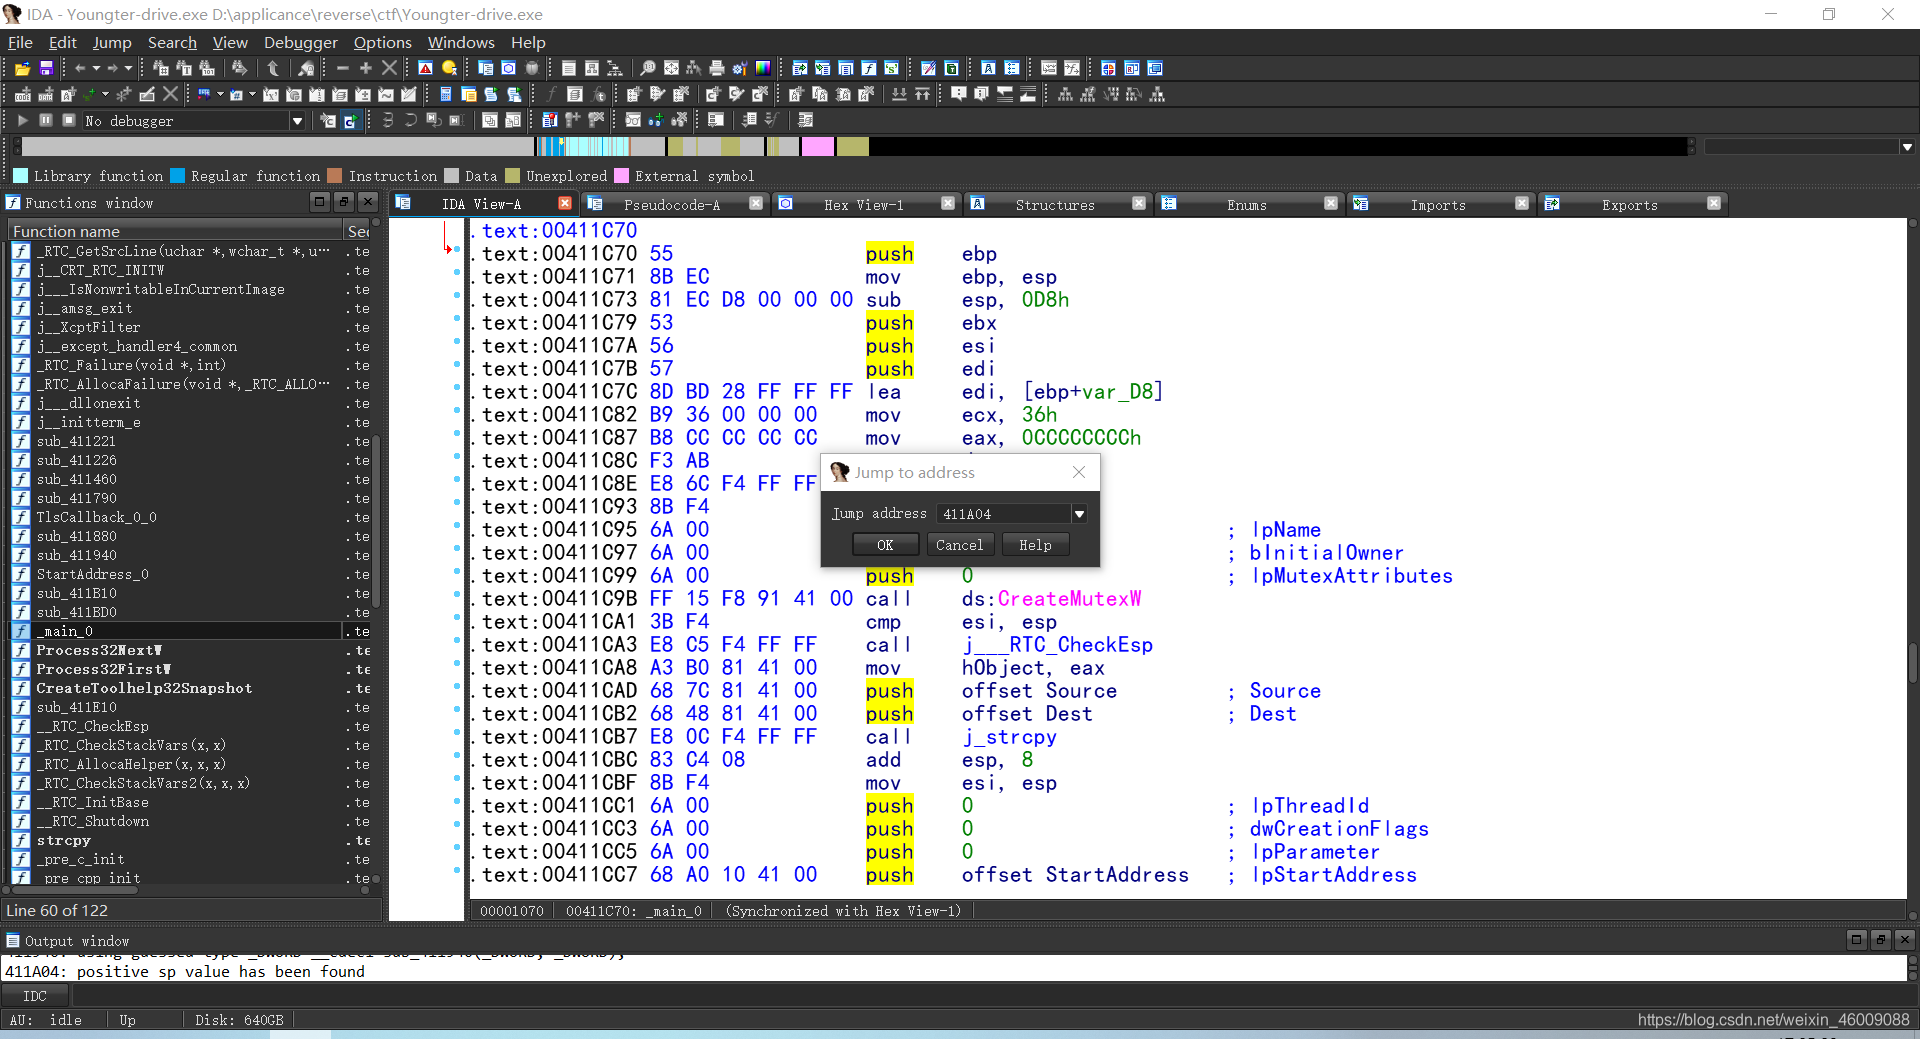
Task: Click the Open file toolbar icon
Action: point(22,68)
